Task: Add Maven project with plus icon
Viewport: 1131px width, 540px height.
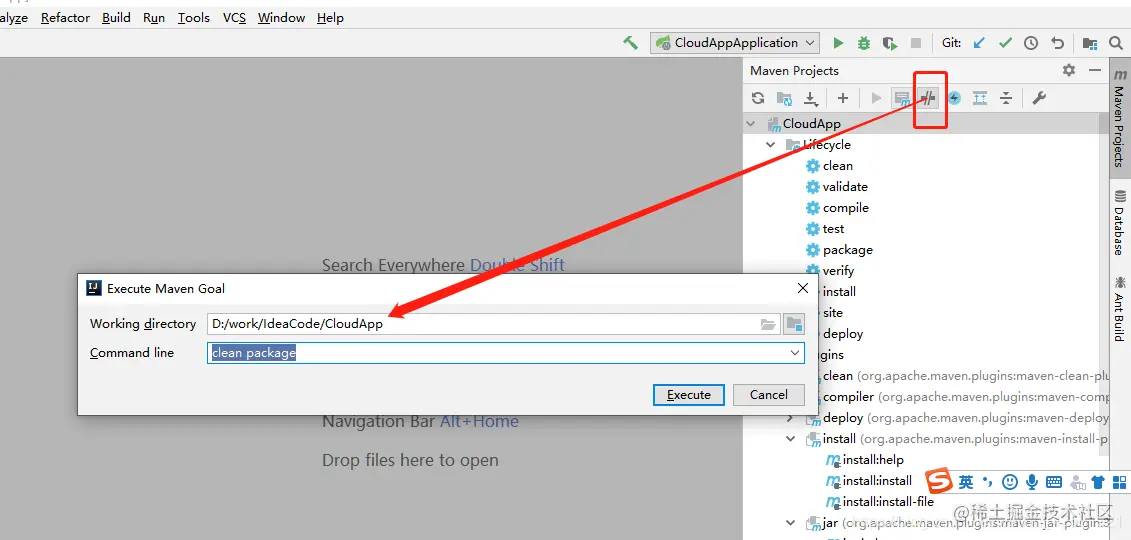Action: pos(842,98)
